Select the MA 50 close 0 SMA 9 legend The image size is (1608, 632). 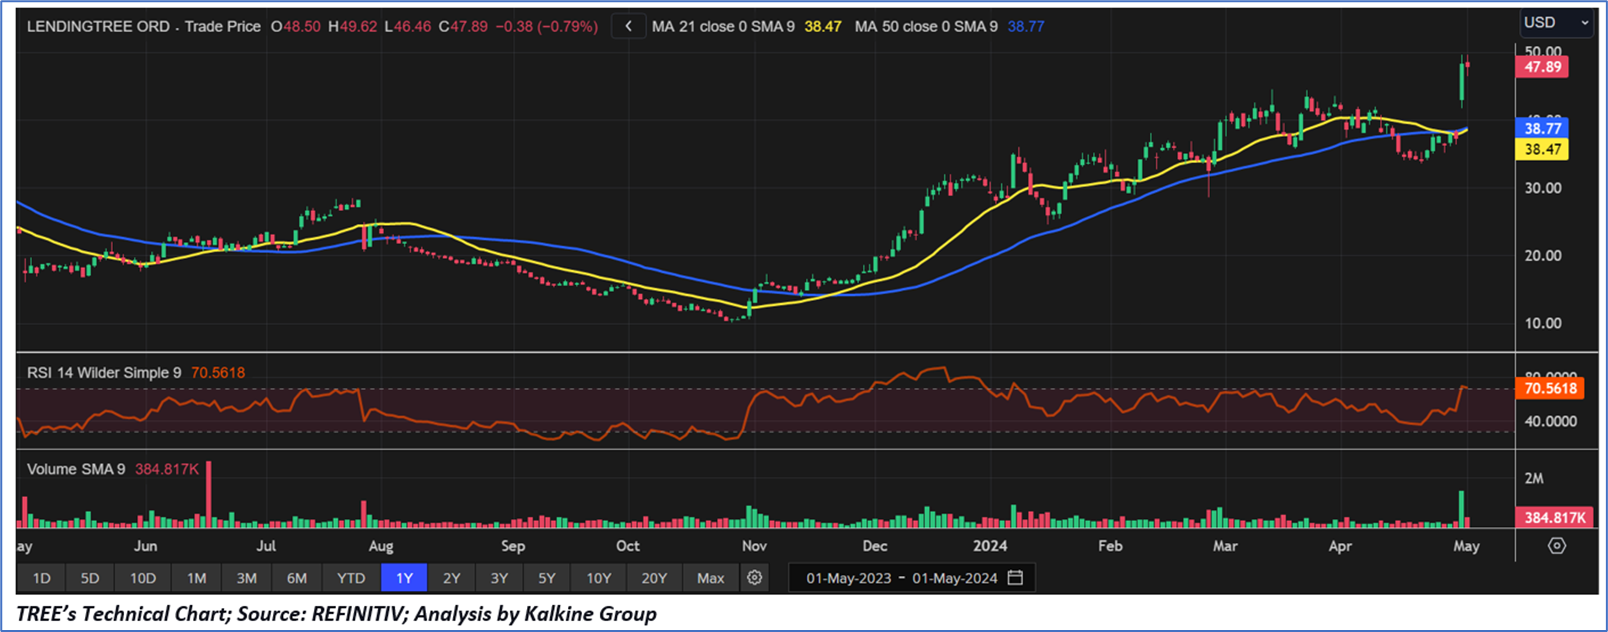[x=926, y=26]
